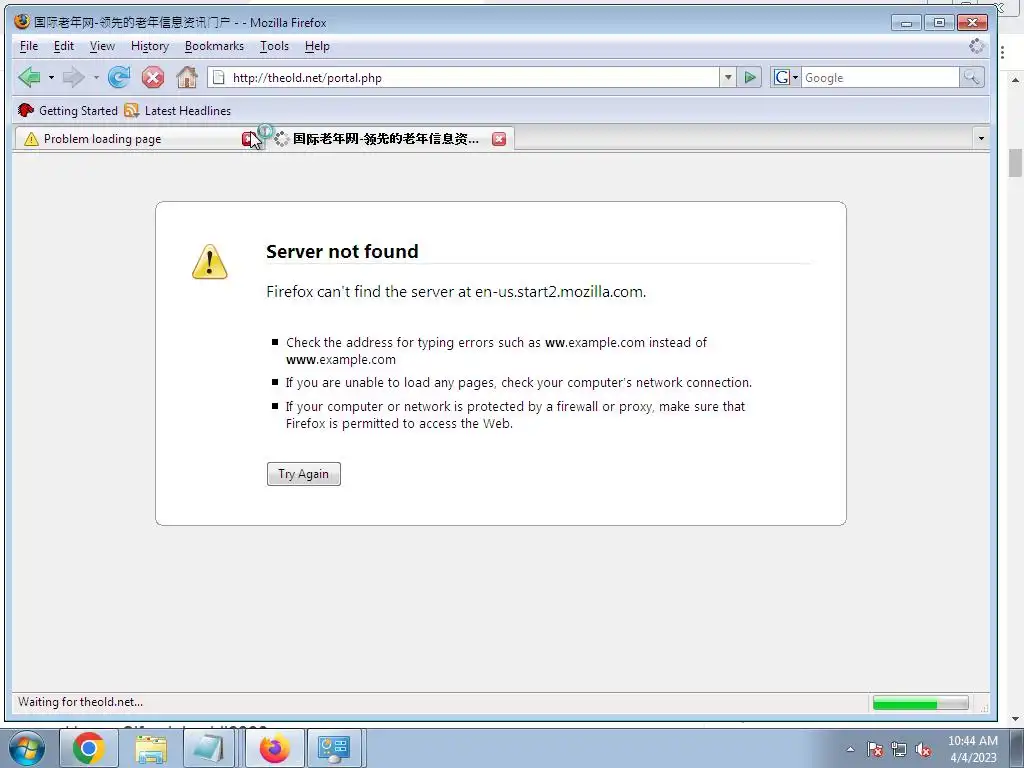Reload the current page
Image resolution: width=1024 pixels, height=768 pixels.
click(119, 77)
